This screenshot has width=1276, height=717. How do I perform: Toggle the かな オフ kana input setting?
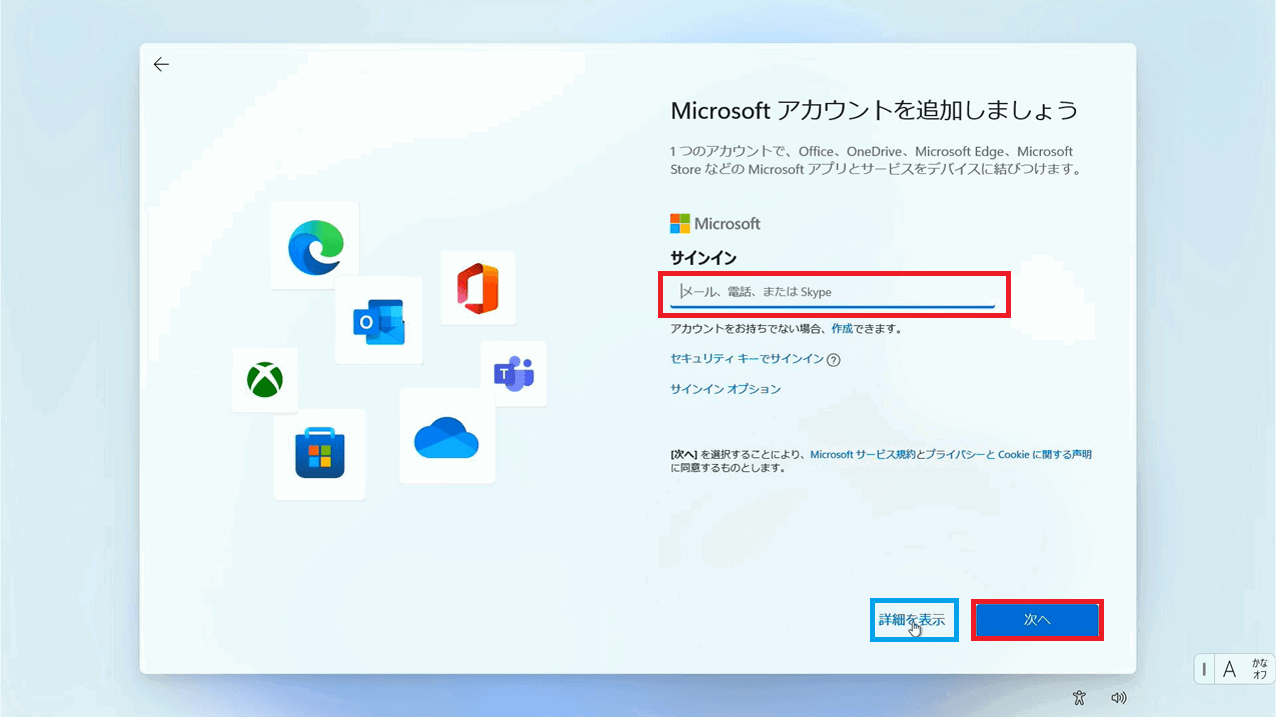click(x=1259, y=669)
